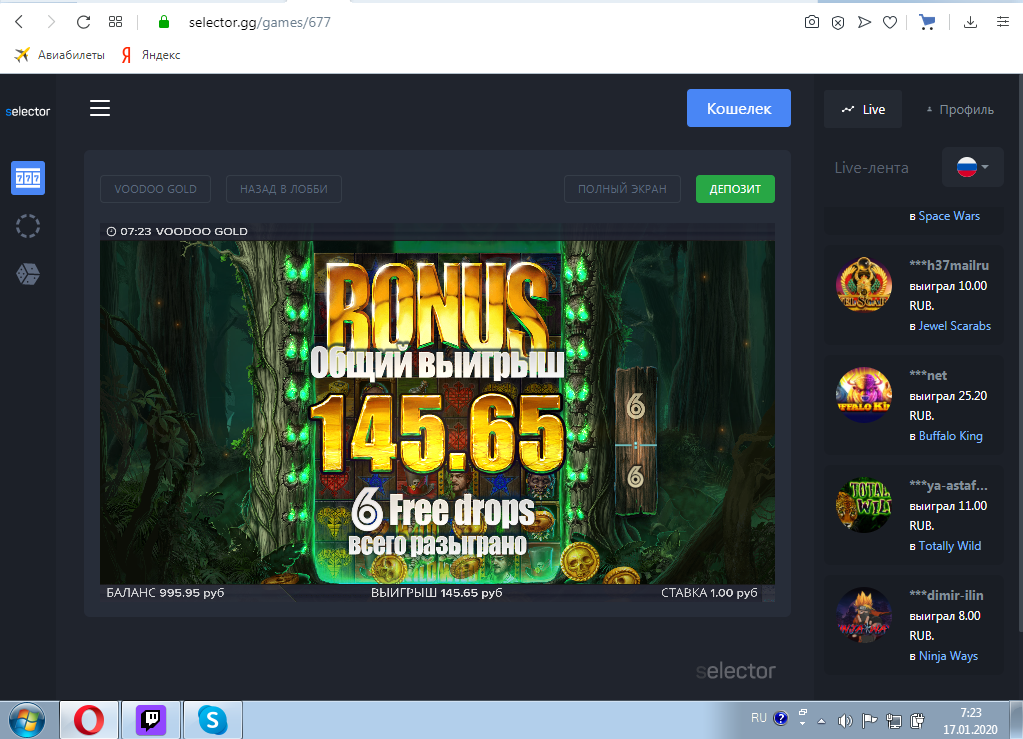The image size is (1023, 739).
Task: Click the Totally Wild game thumbnail
Action: [x=864, y=505]
